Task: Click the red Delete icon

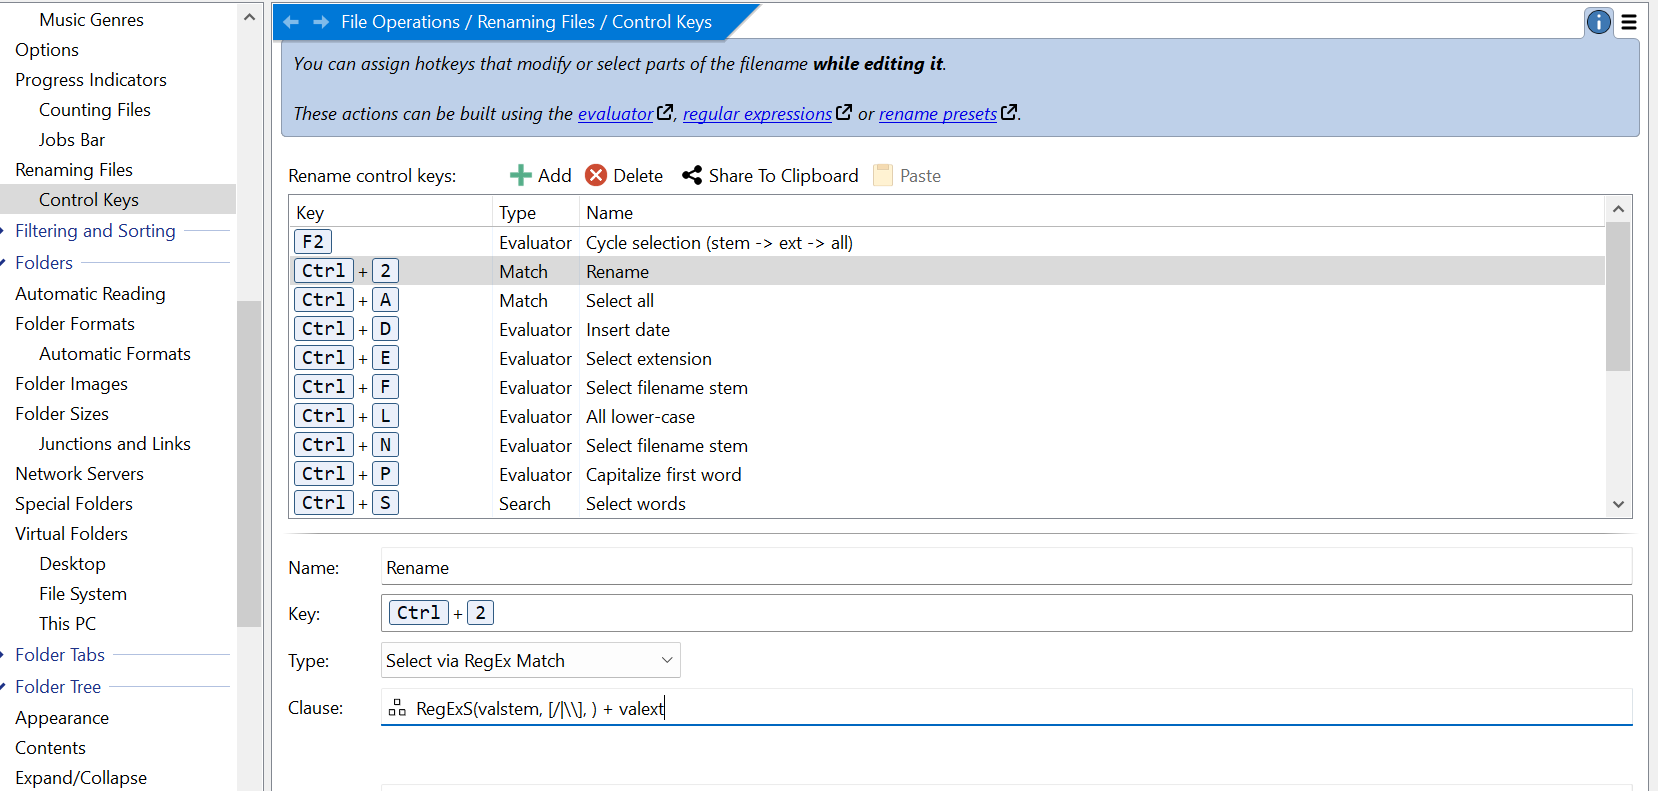Action: pyautogui.click(x=596, y=176)
